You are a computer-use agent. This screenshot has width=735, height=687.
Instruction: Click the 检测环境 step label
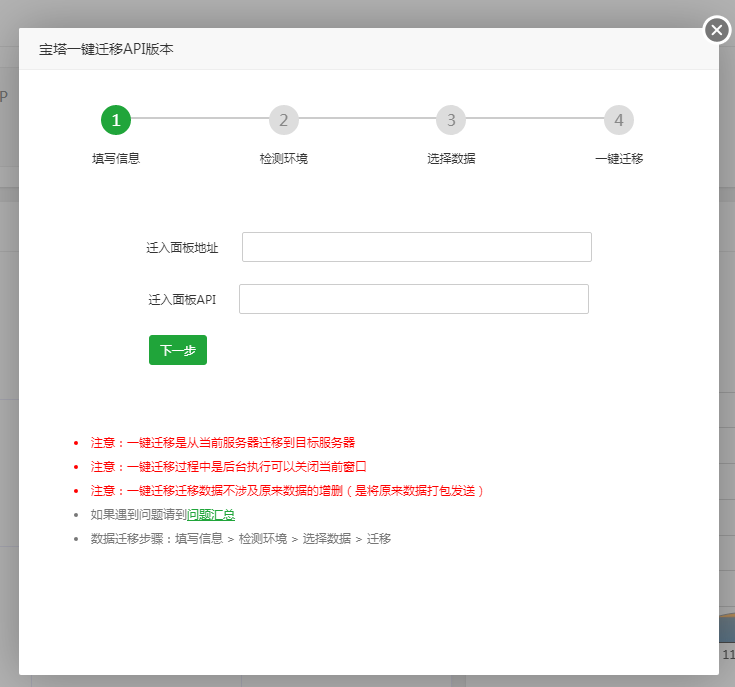pos(284,159)
